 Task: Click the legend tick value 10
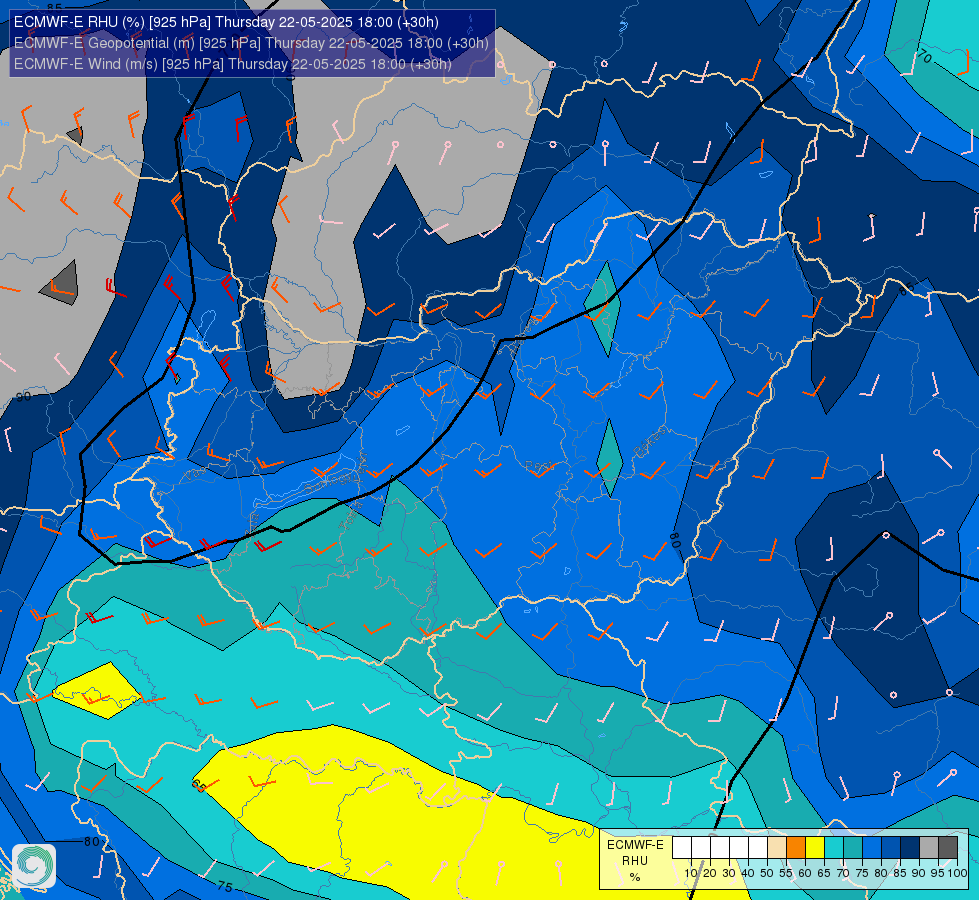coord(691,873)
